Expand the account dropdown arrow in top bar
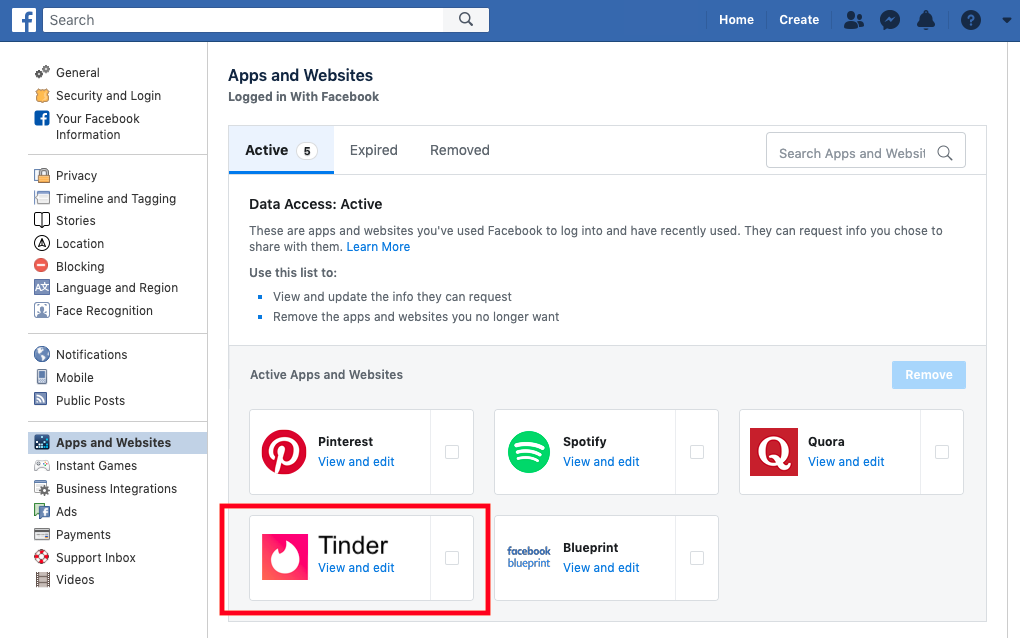The height and width of the screenshot is (638, 1020). [x=1006, y=20]
